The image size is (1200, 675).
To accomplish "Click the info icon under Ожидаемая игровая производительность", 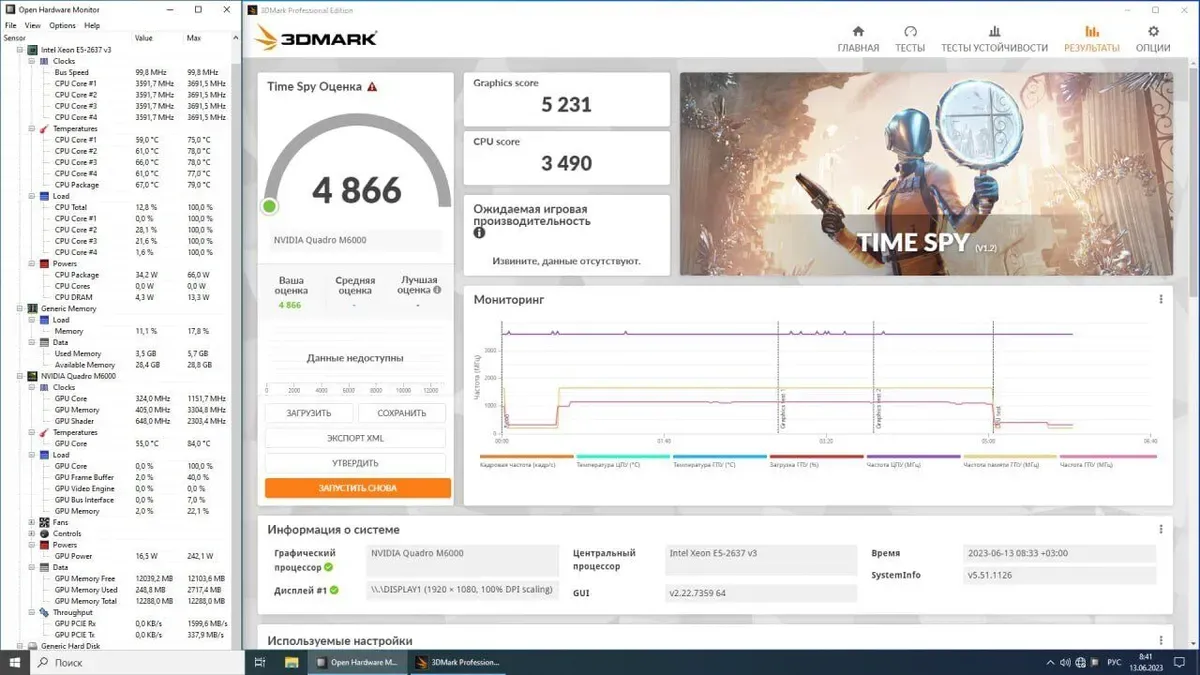I will [x=479, y=233].
